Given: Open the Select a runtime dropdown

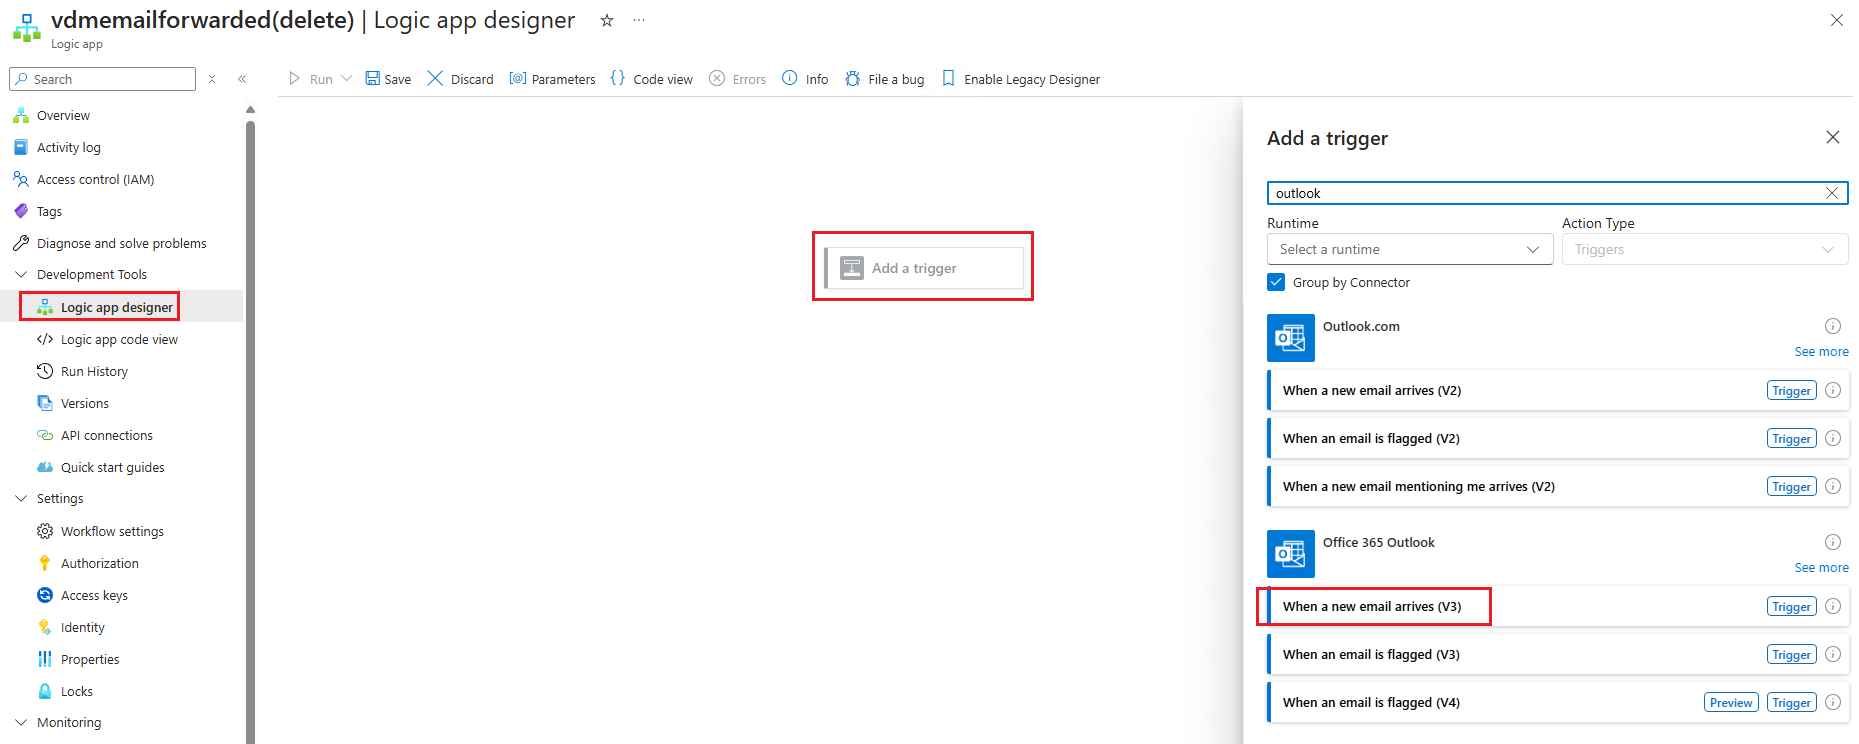Looking at the screenshot, I should pyautogui.click(x=1410, y=249).
